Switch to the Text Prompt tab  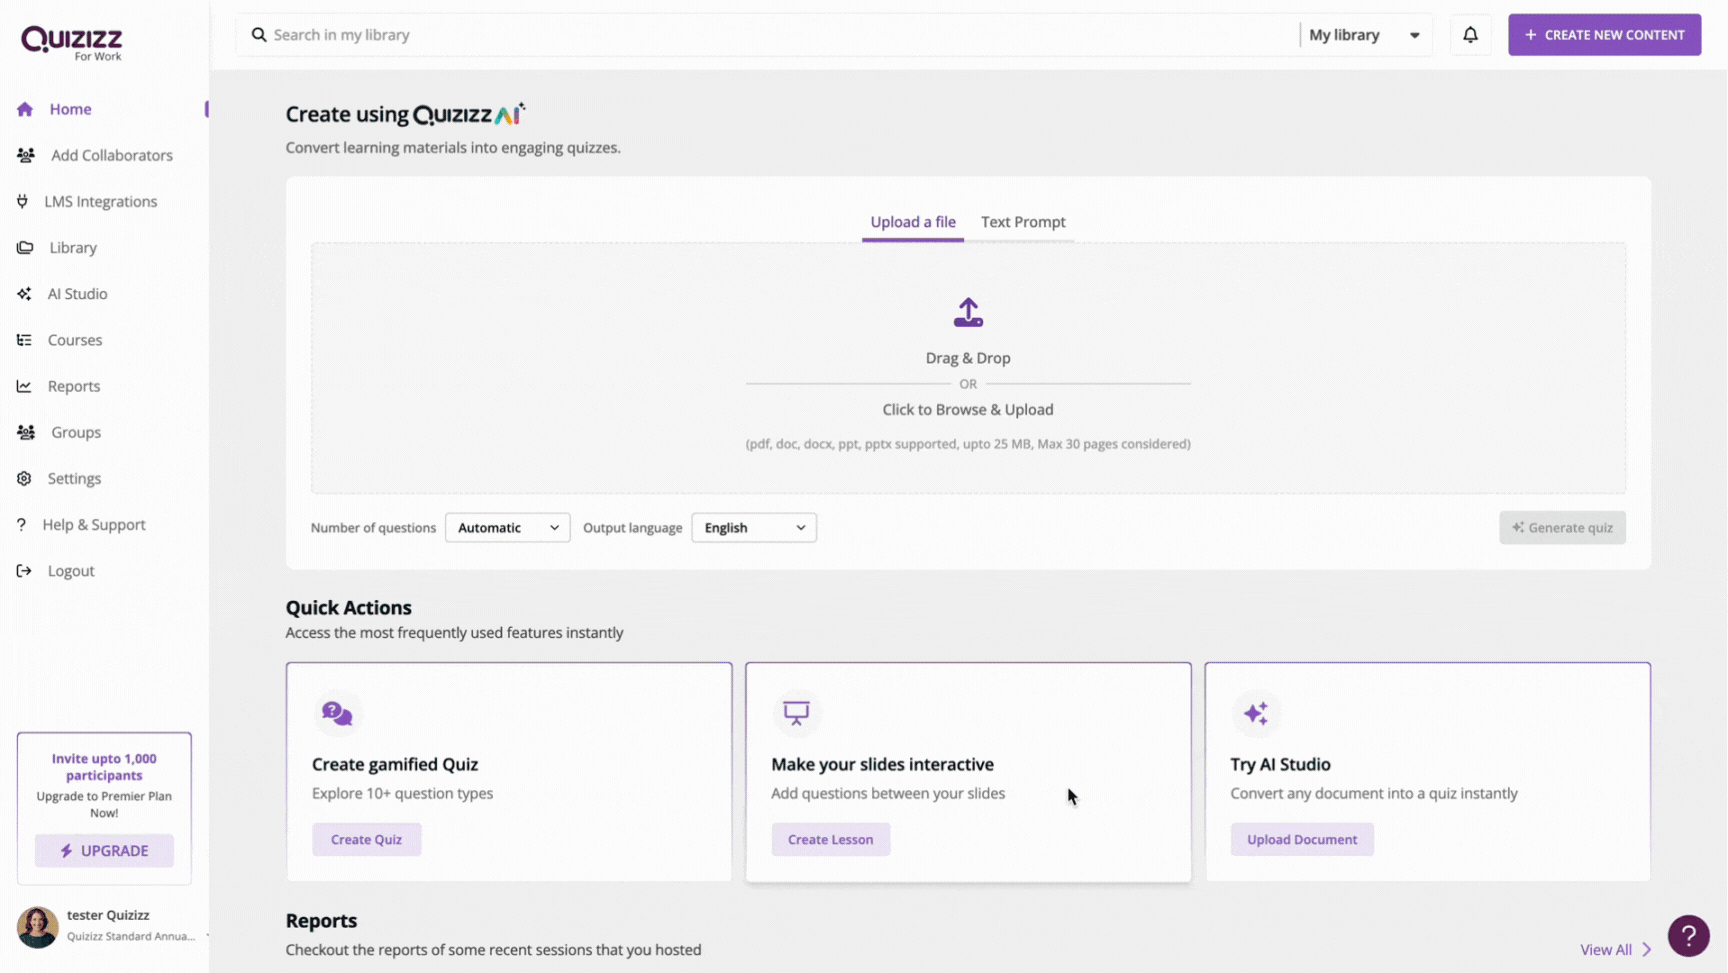[1023, 222]
